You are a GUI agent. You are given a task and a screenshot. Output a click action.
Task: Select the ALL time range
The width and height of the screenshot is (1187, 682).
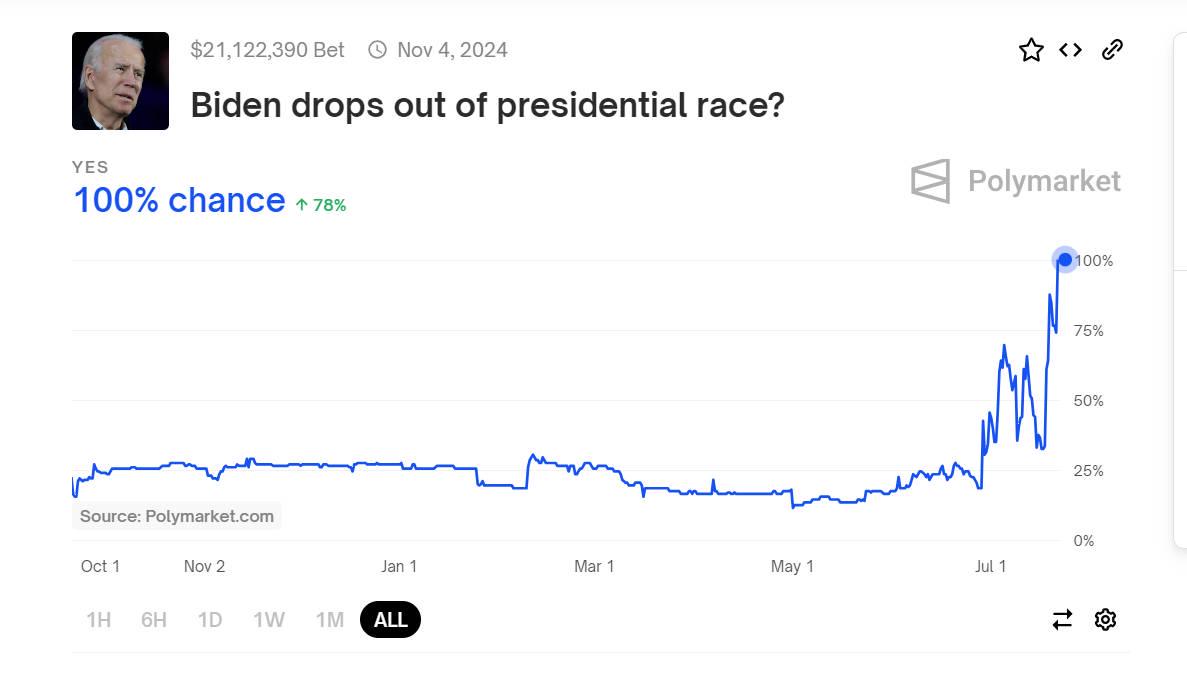pyautogui.click(x=390, y=620)
